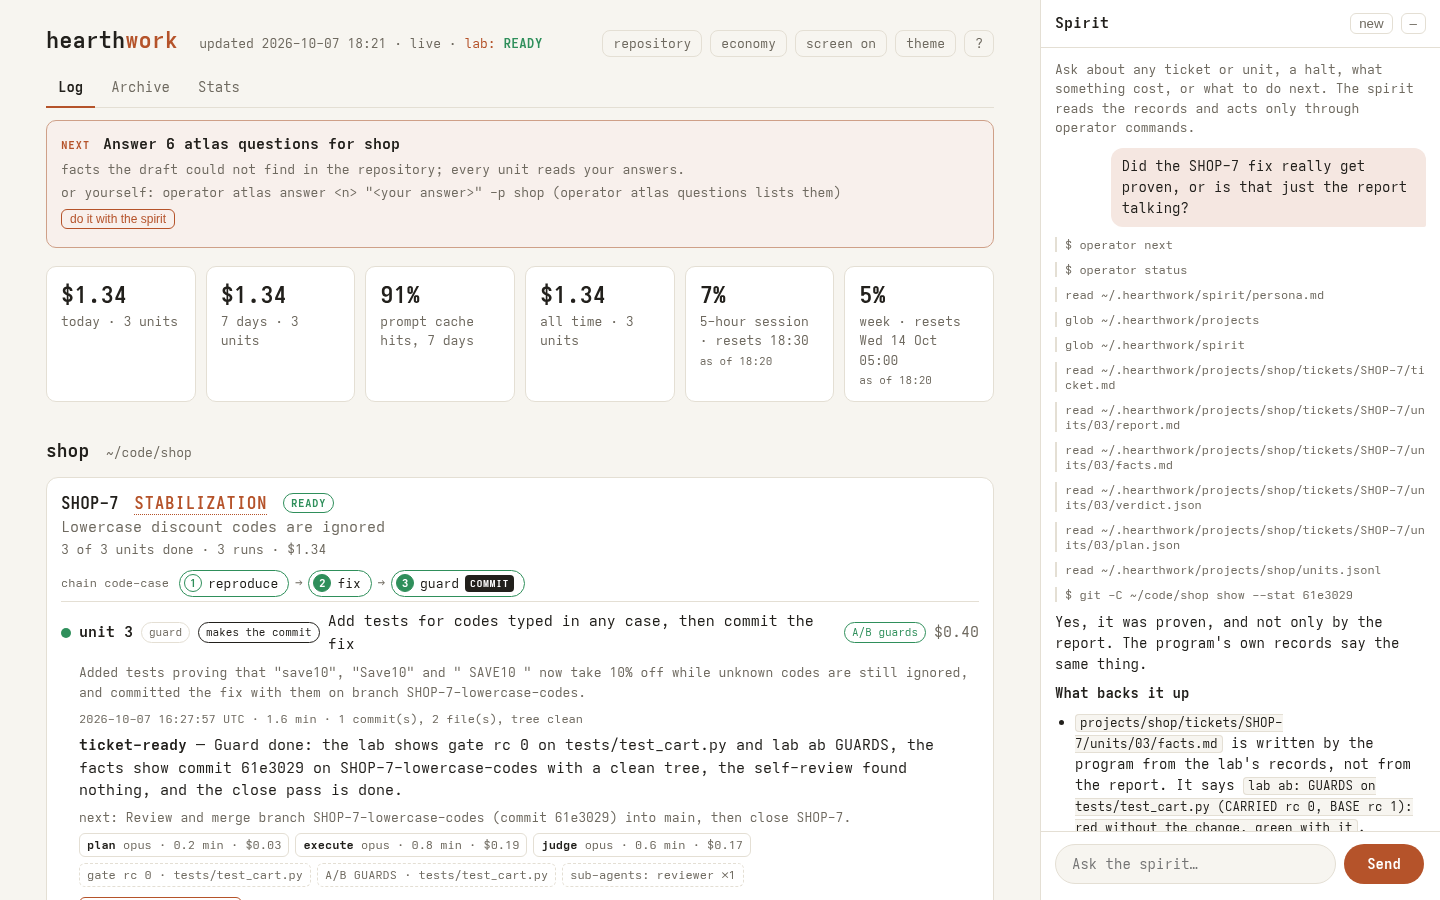The width and height of the screenshot is (1440, 900).
Task: Click the $1.34 7 days card
Action: (280, 334)
